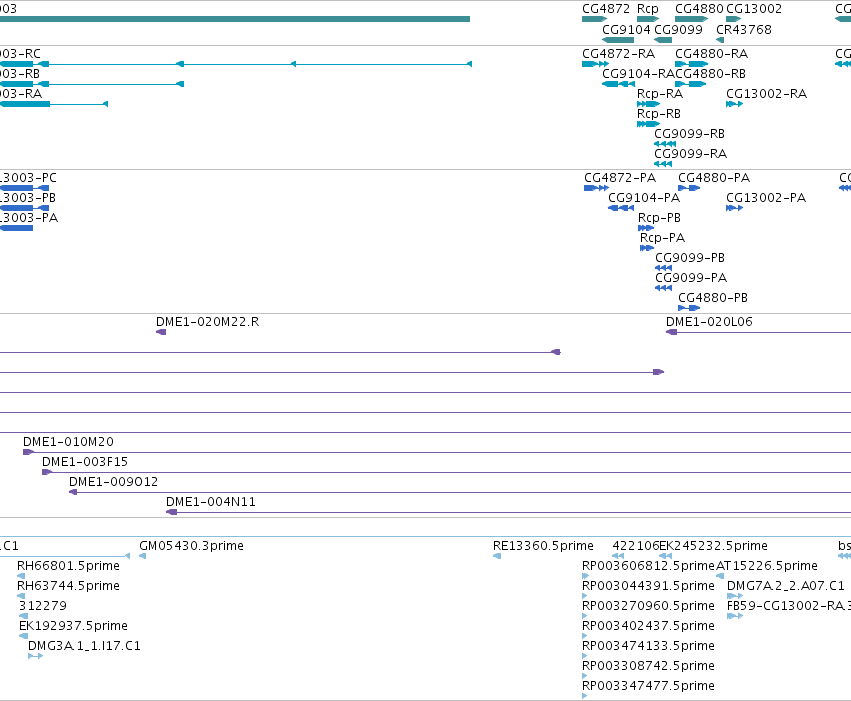Click the FB59-CG13002-RA EST label
Viewport: 851px width, 701px height.
point(789,606)
